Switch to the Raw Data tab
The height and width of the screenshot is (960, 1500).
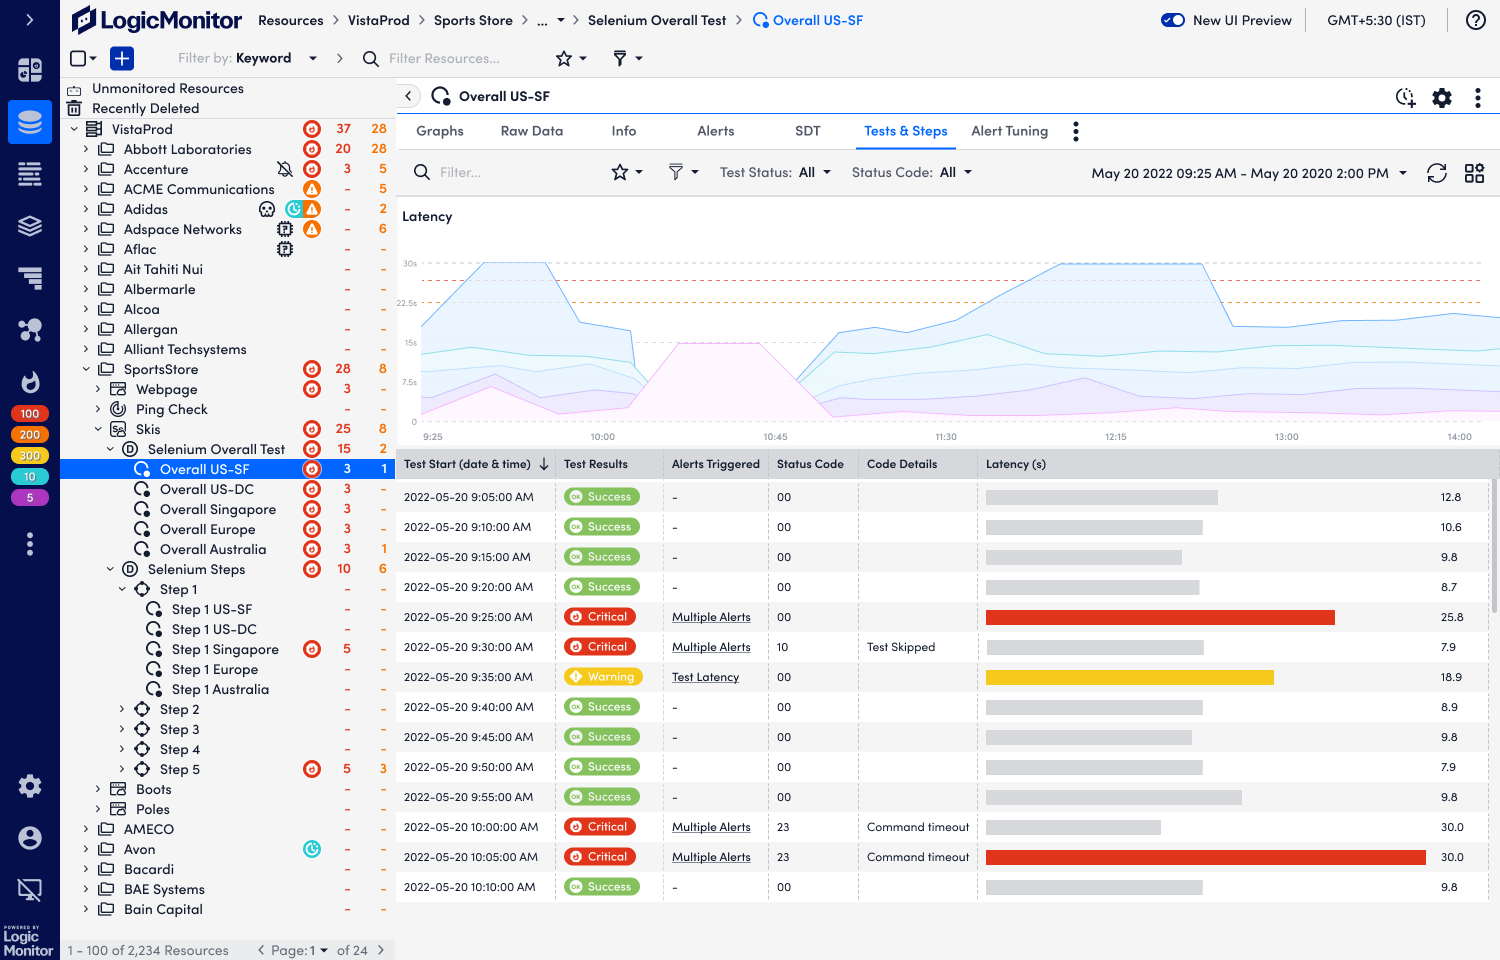click(x=532, y=131)
